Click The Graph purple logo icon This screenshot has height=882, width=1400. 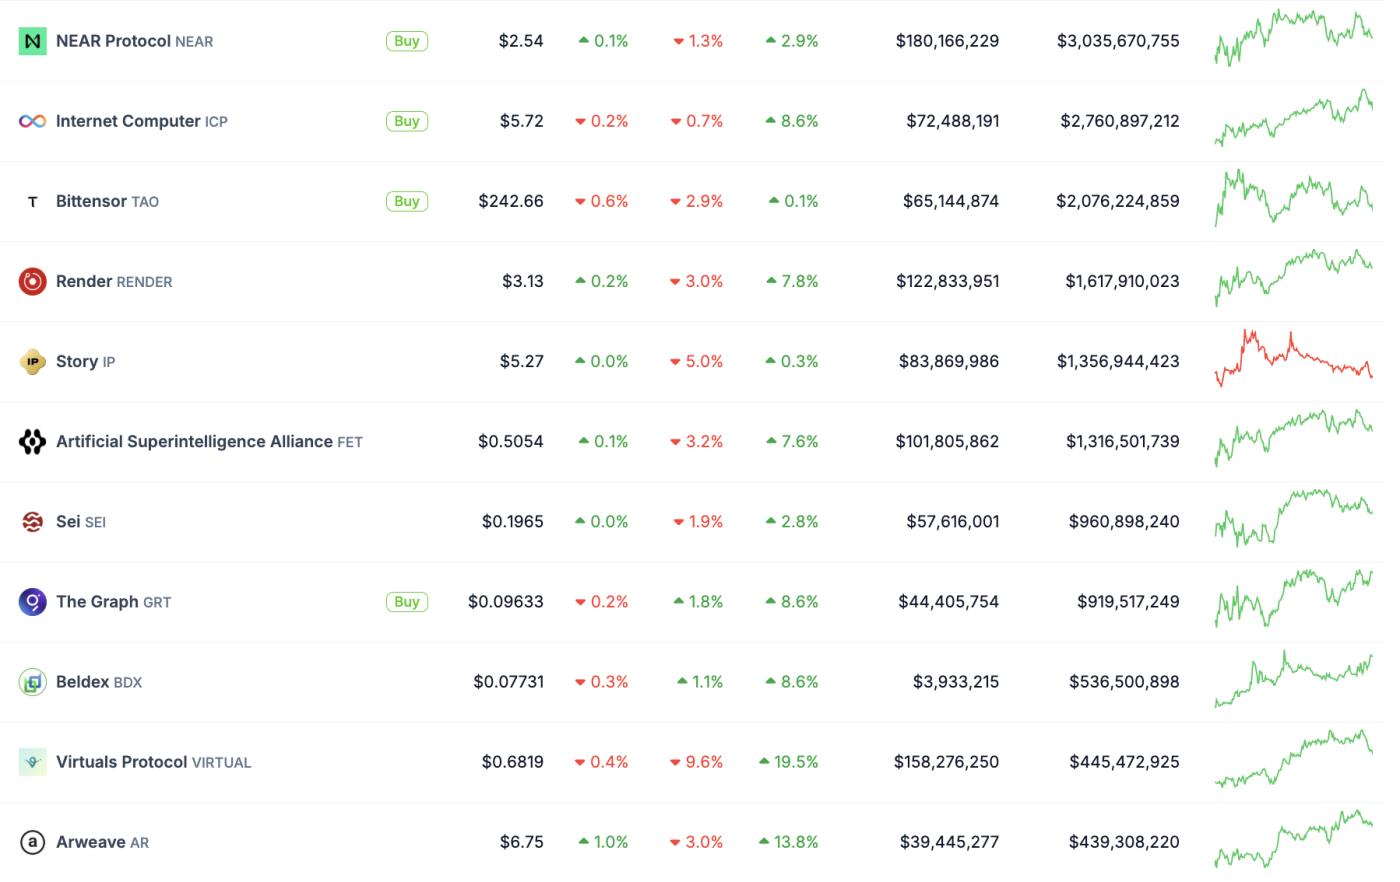(32, 601)
